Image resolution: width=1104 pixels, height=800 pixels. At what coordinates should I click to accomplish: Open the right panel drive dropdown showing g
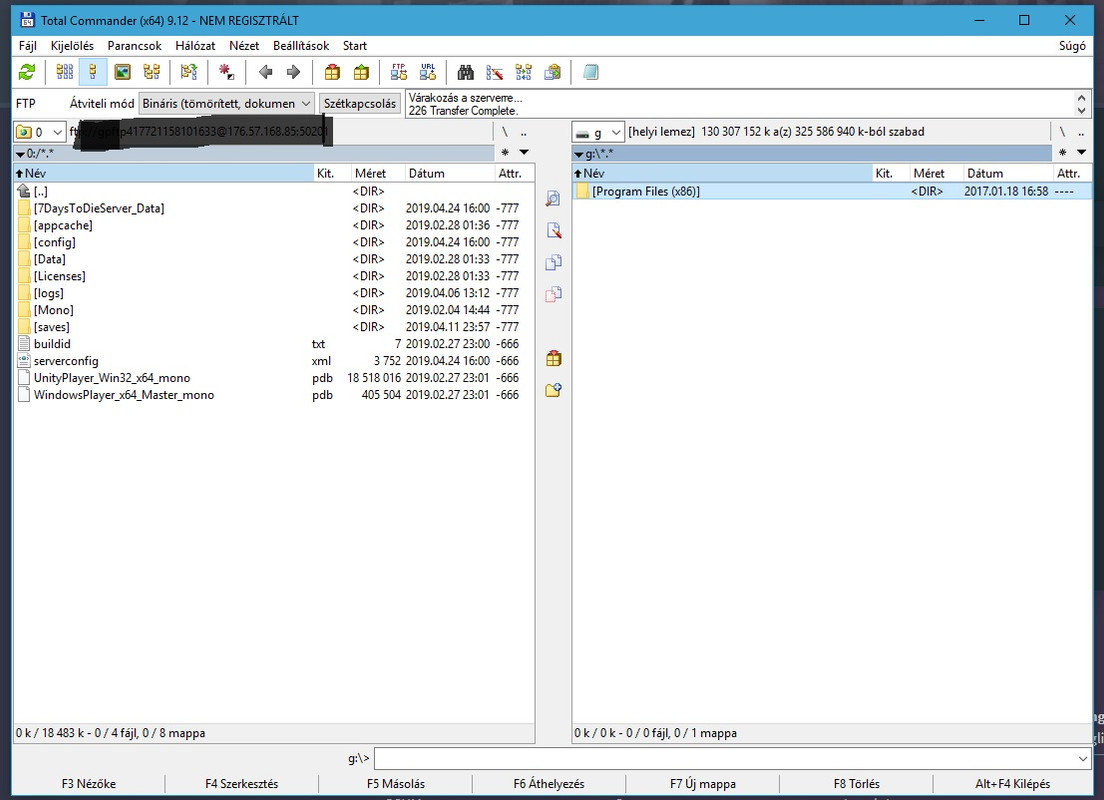pyautogui.click(x=598, y=132)
